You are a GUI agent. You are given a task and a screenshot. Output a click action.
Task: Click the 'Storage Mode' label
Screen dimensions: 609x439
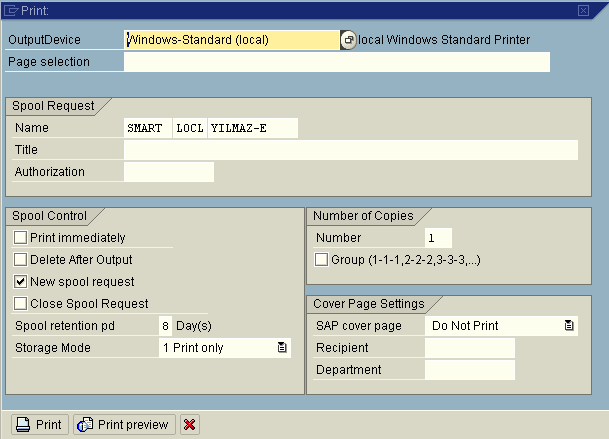click(53, 348)
